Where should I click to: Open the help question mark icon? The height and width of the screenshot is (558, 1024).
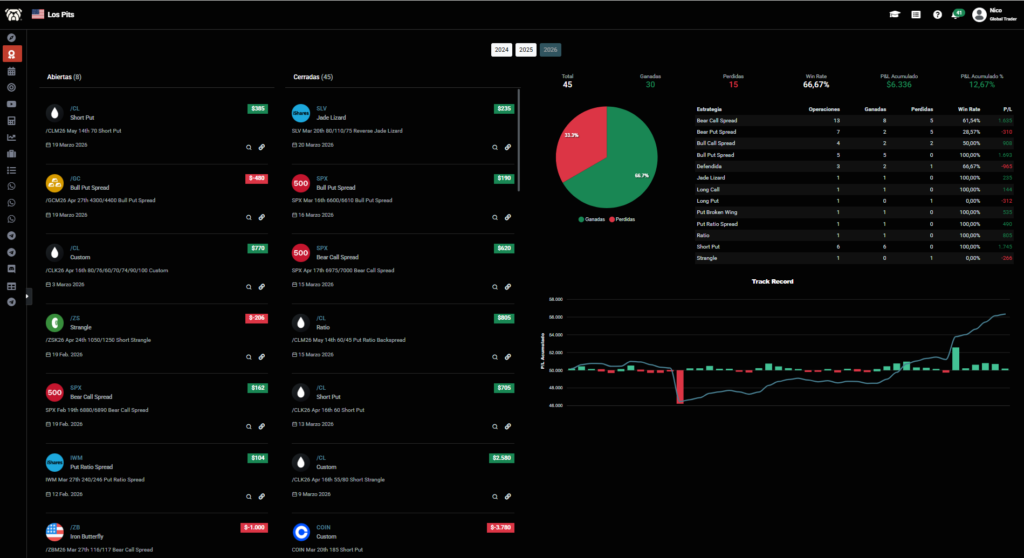(x=937, y=14)
